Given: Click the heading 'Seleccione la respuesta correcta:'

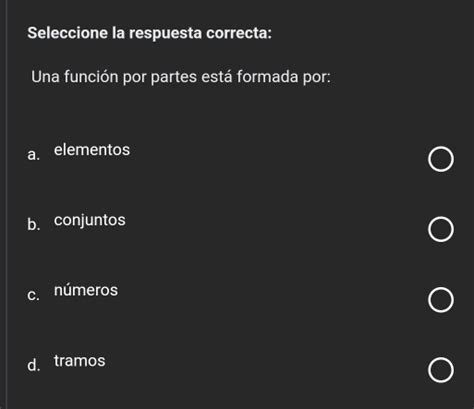Looking at the screenshot, I should click(150, 33).
